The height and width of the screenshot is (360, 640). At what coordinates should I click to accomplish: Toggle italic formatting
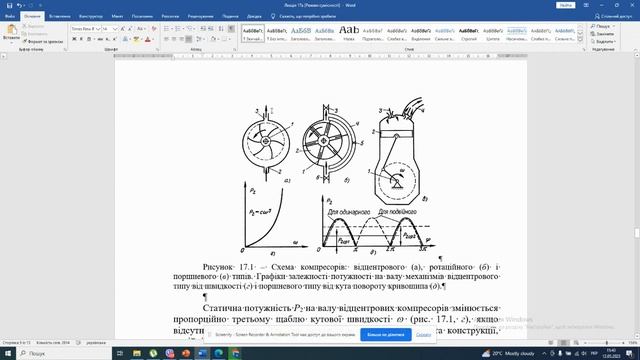81,39
